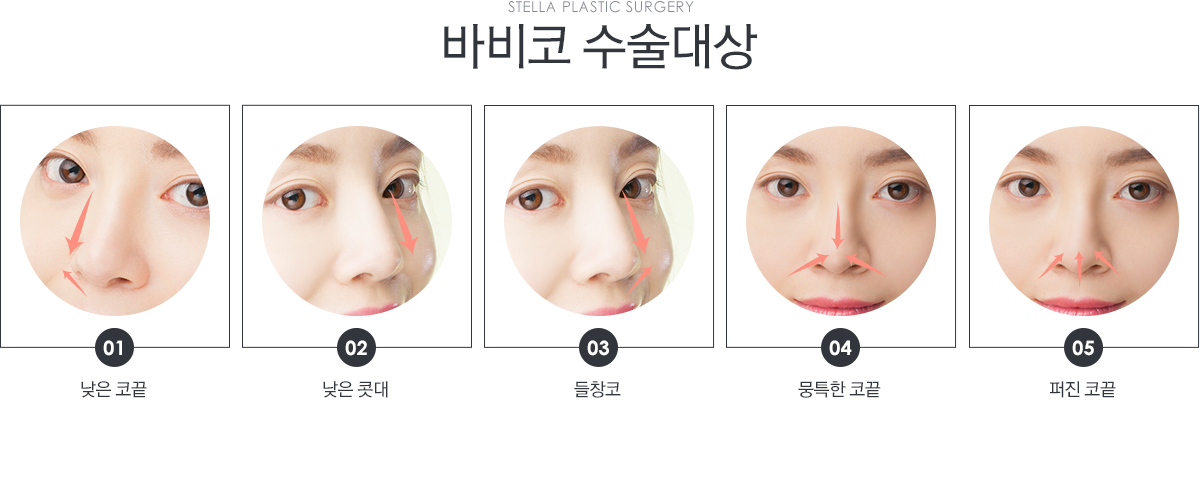The height and width of the screenshot is (497, 1200).
Task: Click the STELLA PLASTIC SURGERY text
Action: 601,7
